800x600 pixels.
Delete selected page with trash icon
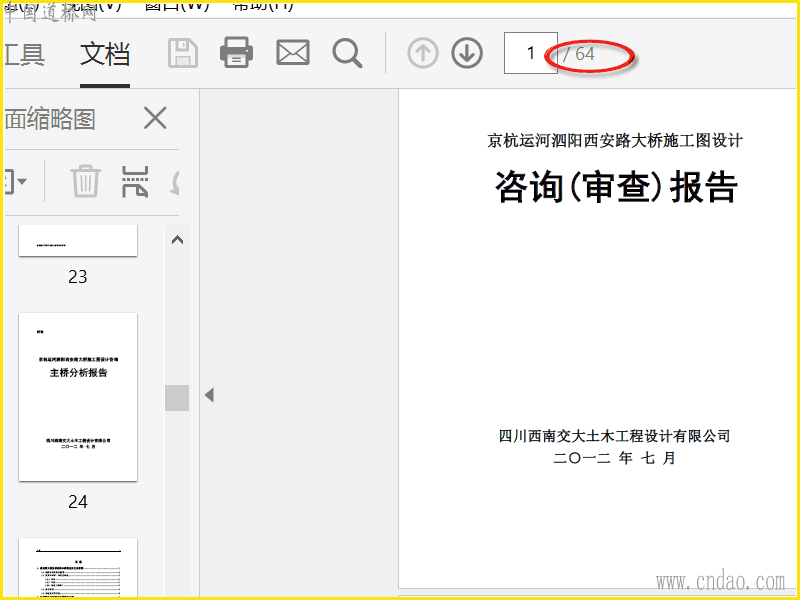tap(85, 181)
